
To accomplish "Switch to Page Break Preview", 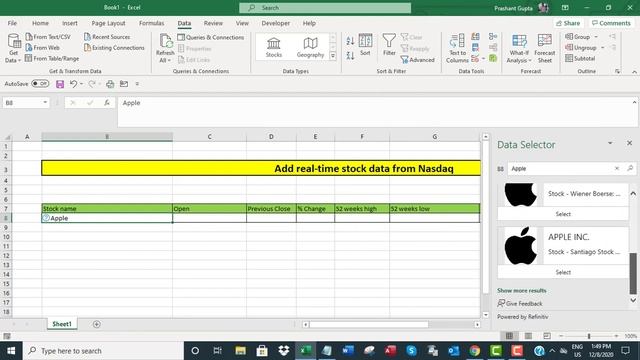I will click(547, 336).
